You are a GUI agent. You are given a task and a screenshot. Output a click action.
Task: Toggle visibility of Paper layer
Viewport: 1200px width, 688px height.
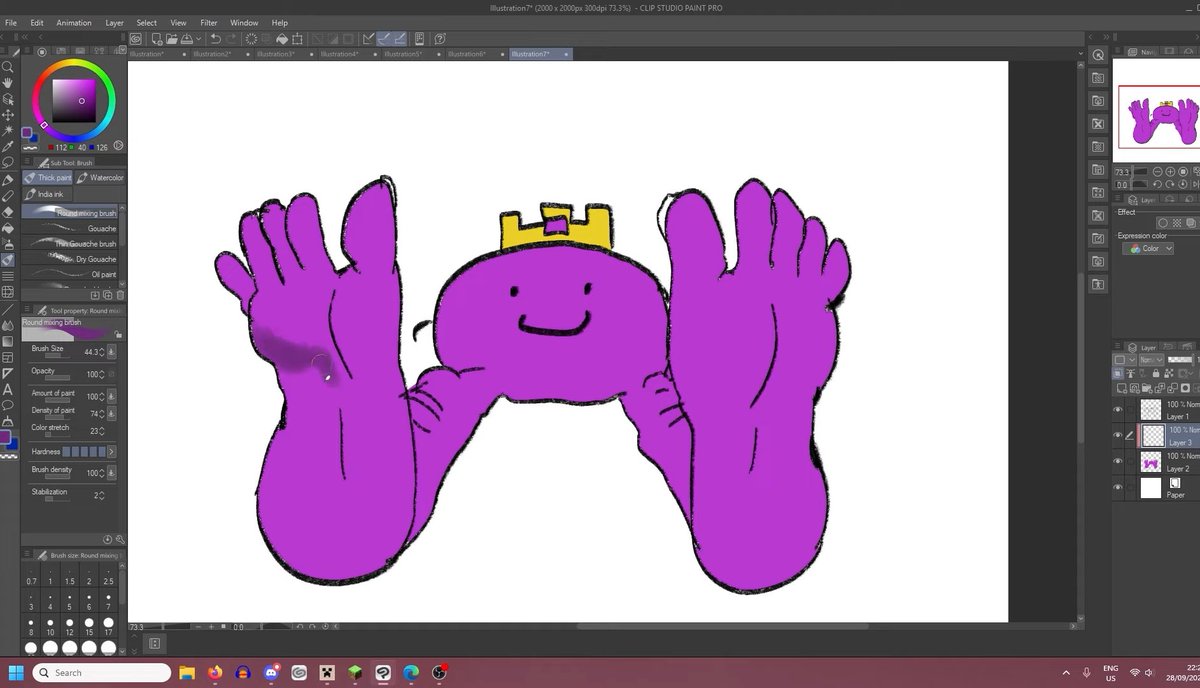(x=1118, y=487)
